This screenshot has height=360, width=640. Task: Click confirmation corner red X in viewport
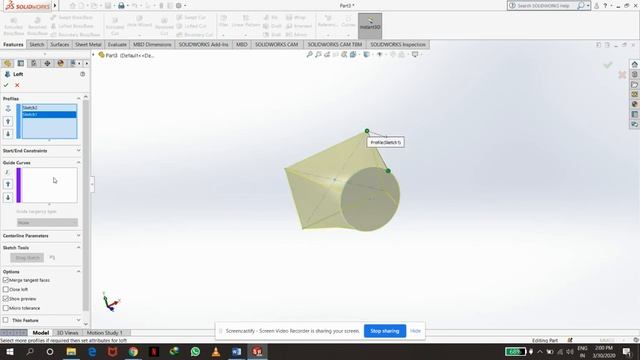(622, 75)
